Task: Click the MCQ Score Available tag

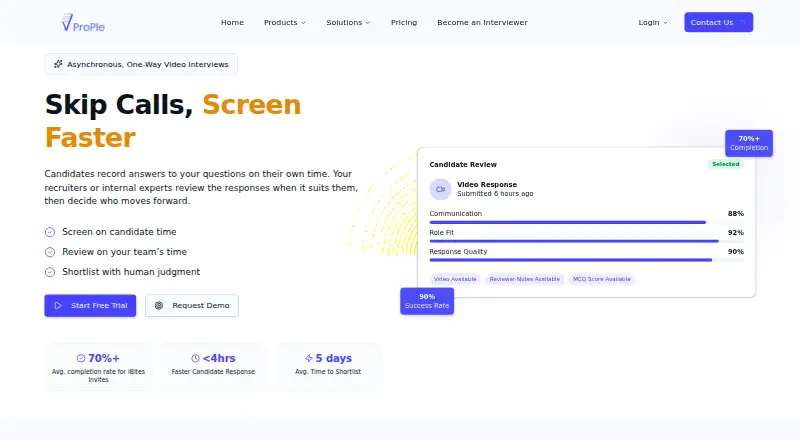Action: [602, 279]
